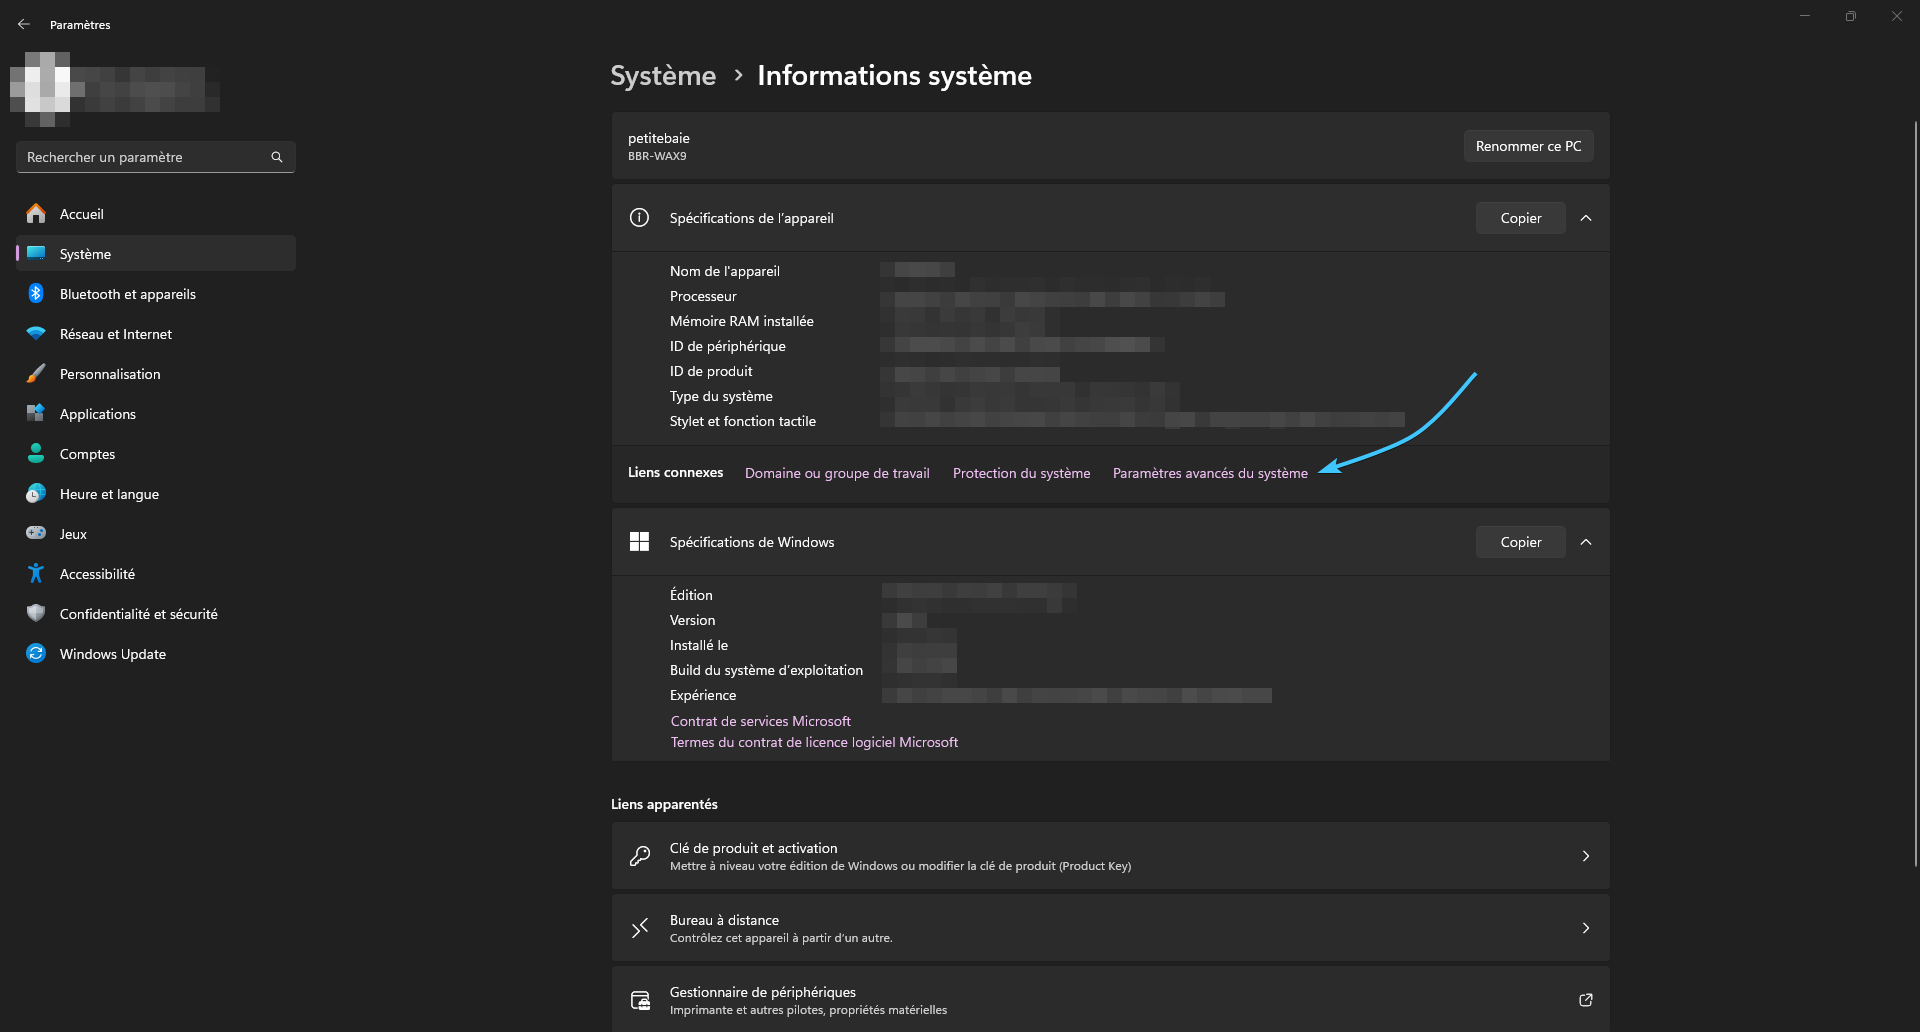Click the Windows logo beside Spécifications de Windows
Image resolution: width=1920 pixels, height=1032 pixels.
tap(640, 542)
